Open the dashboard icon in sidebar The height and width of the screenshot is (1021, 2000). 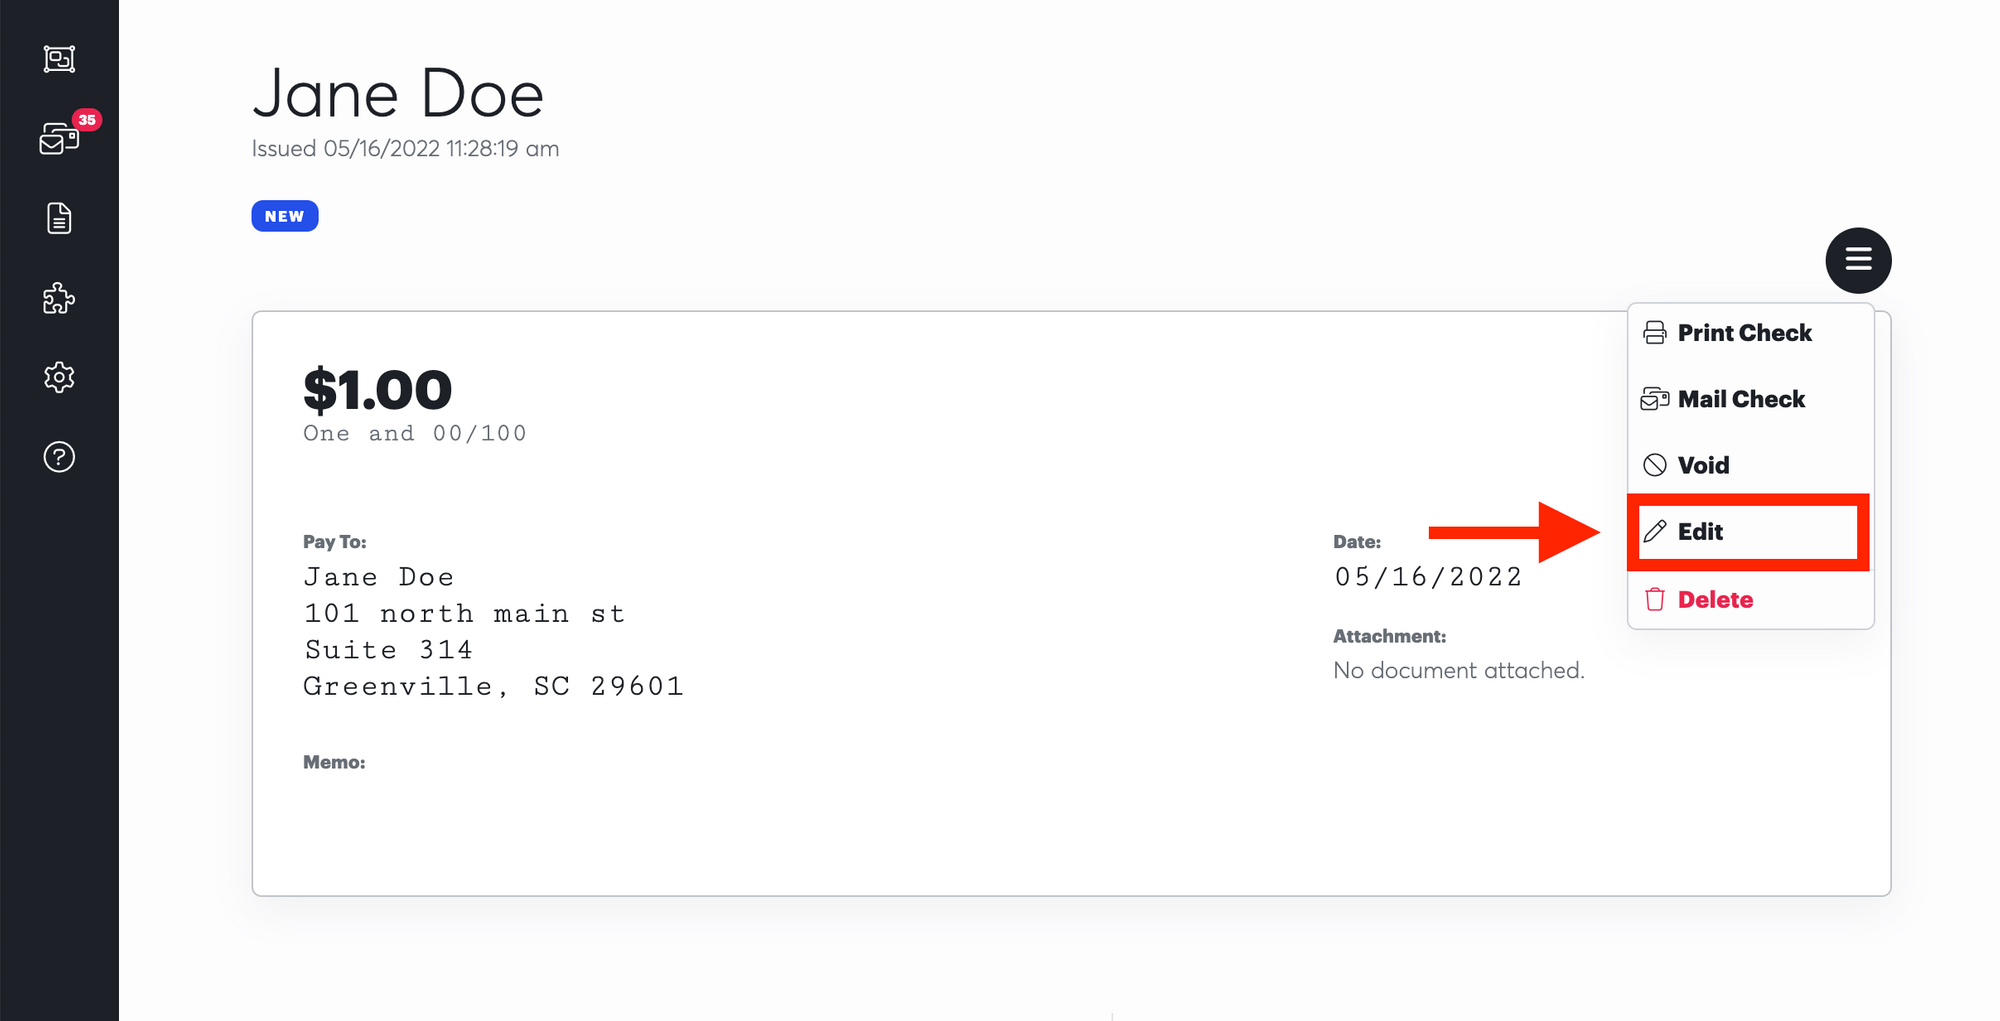coord(59,59)
